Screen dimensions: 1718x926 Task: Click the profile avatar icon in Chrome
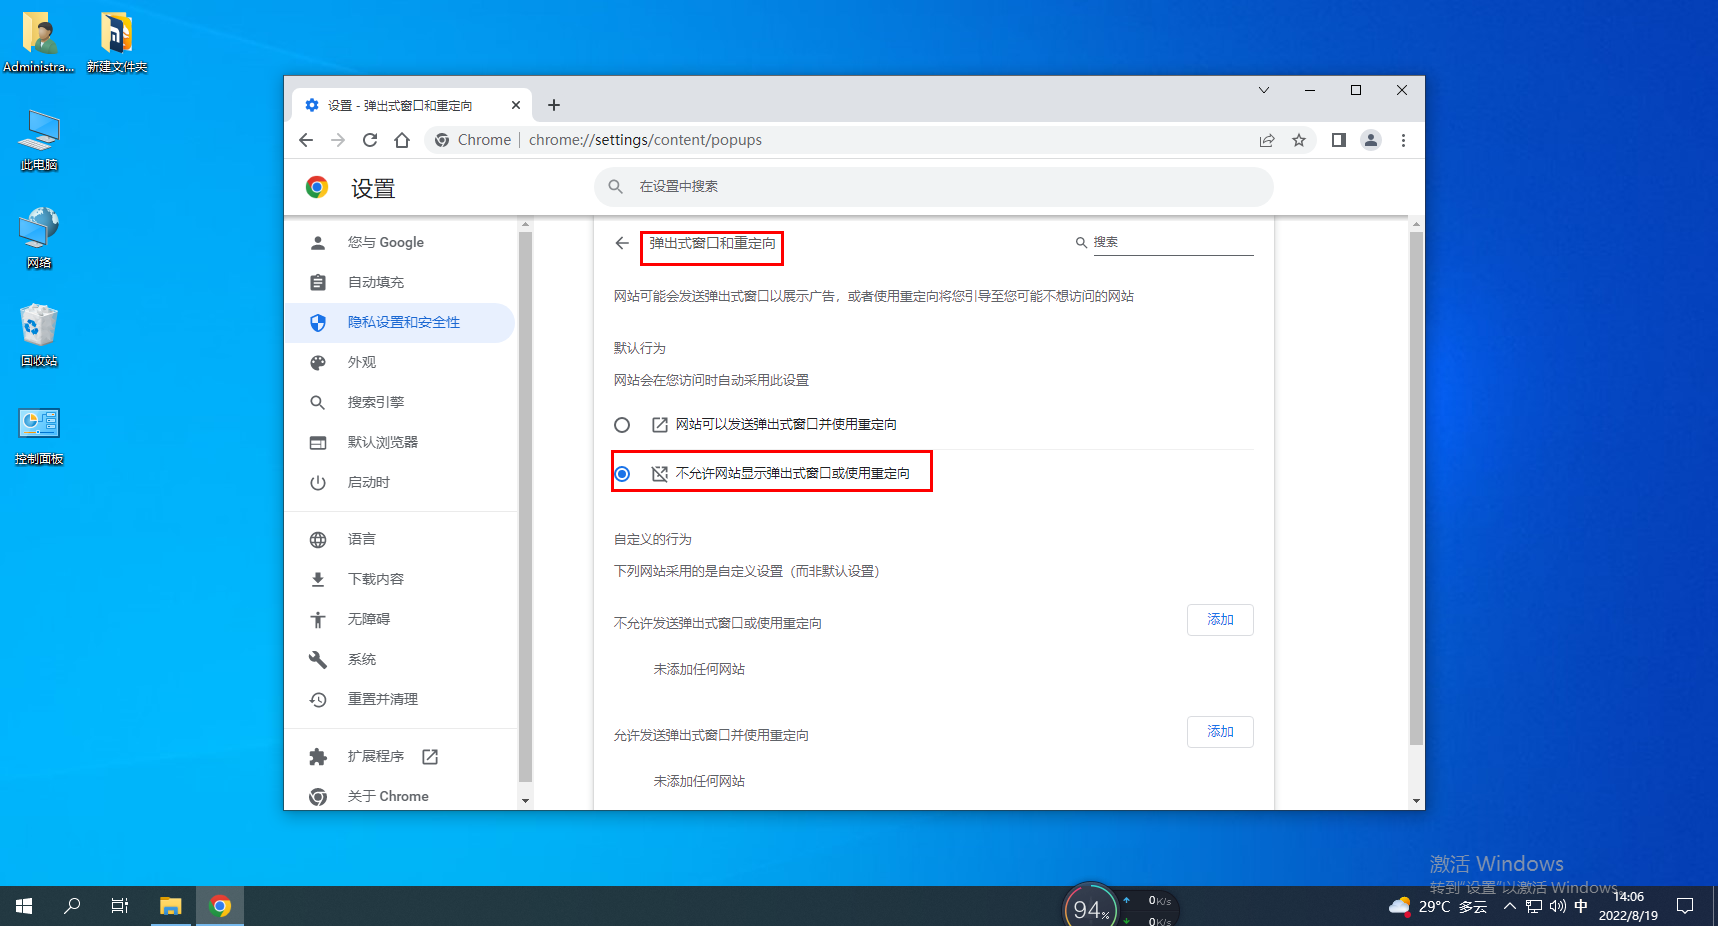point(1371,140)
